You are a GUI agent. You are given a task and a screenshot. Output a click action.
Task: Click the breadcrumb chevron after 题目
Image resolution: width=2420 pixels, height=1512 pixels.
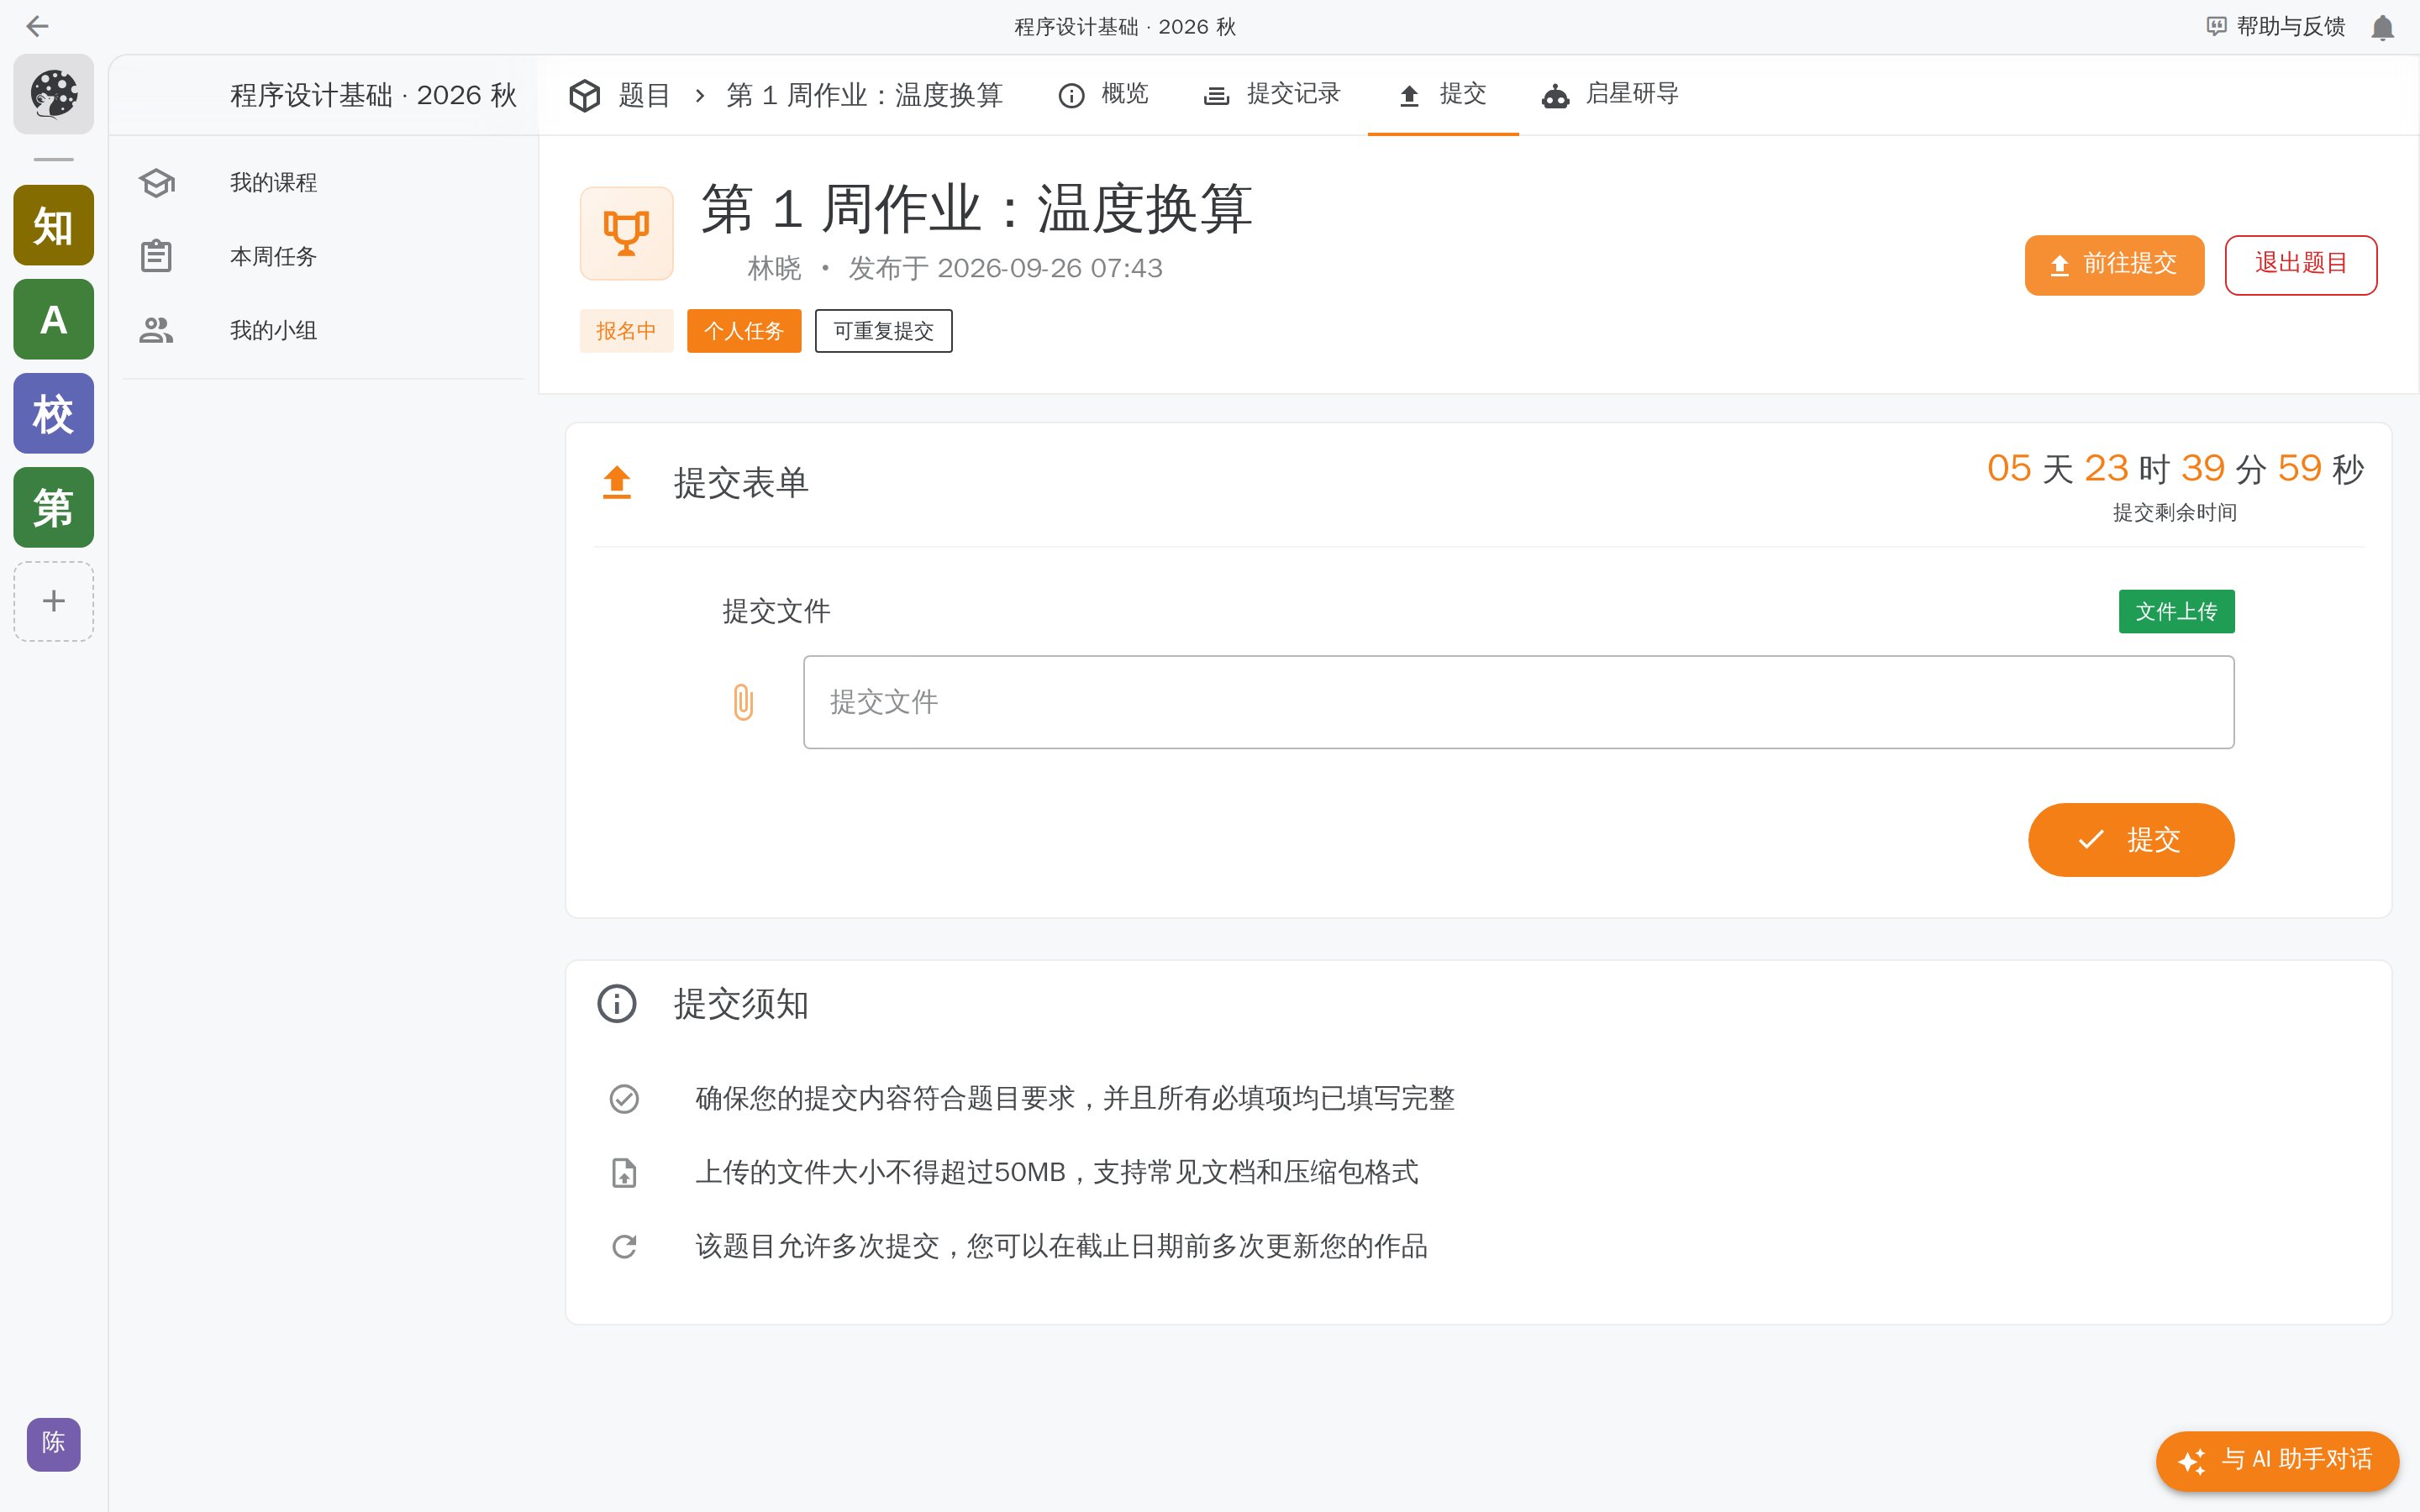[699, 95]
